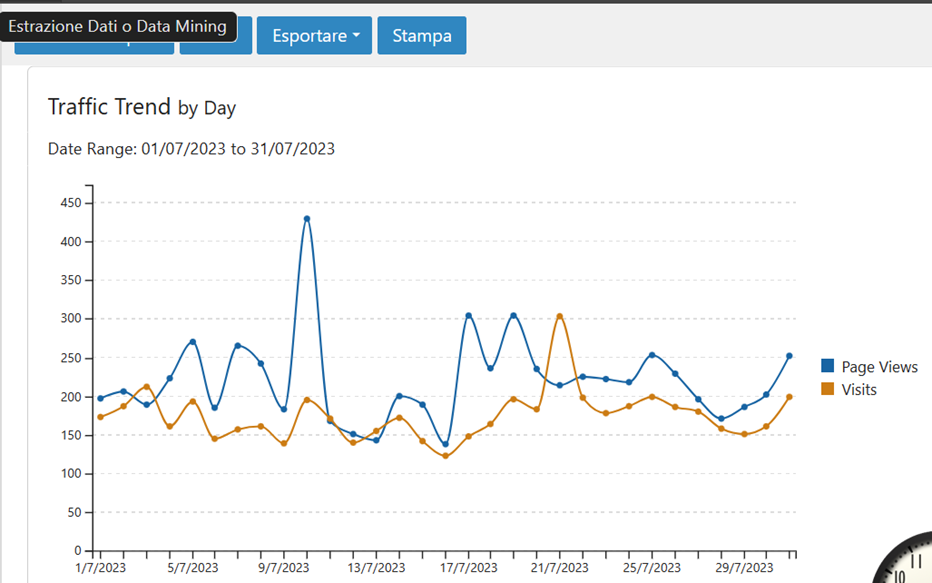Click the Stampa button
This screenshot has height=583, width=932.
point(422,36)
